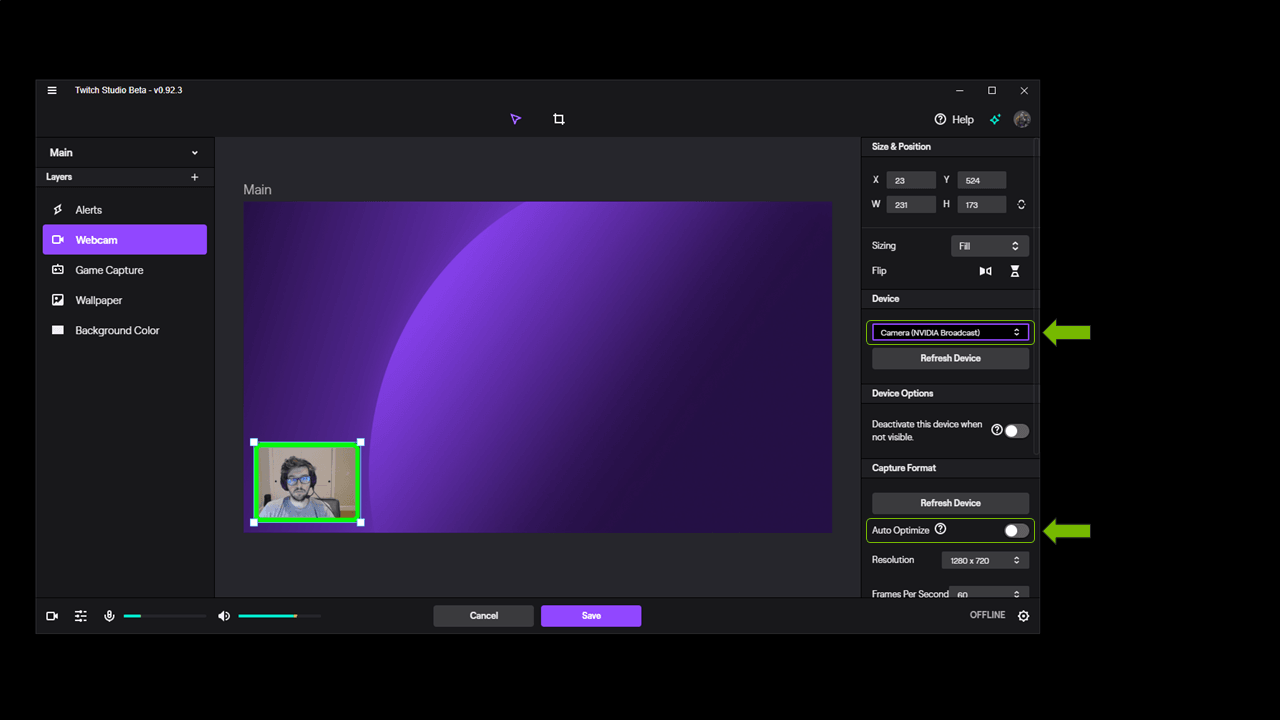1280x720 pixels.
Task: Click the aspect ratio lock icon
Action: [x=1021, y=204]
